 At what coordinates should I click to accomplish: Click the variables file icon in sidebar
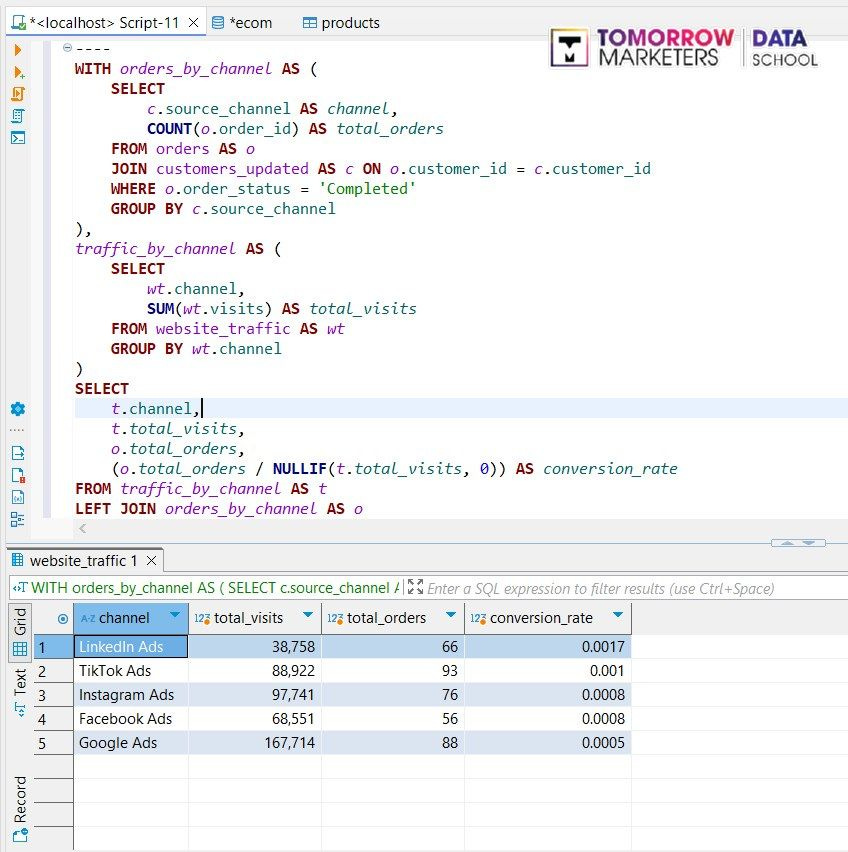point(17,497)
